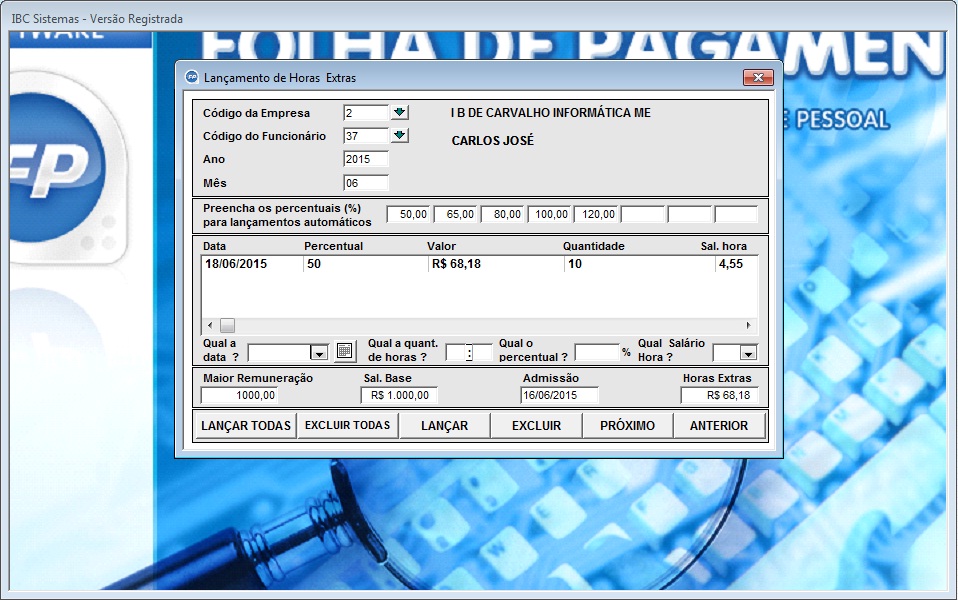Click the Quantidade column header
958x600 pixels.
pyautogui.click(x=593, y=246)
